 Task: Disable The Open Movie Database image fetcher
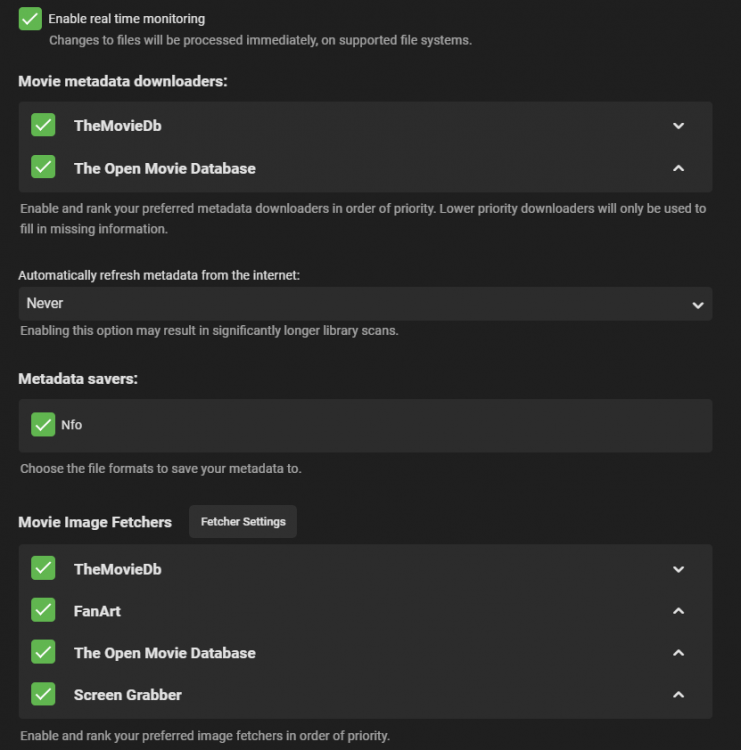click(x=43, y=652)
